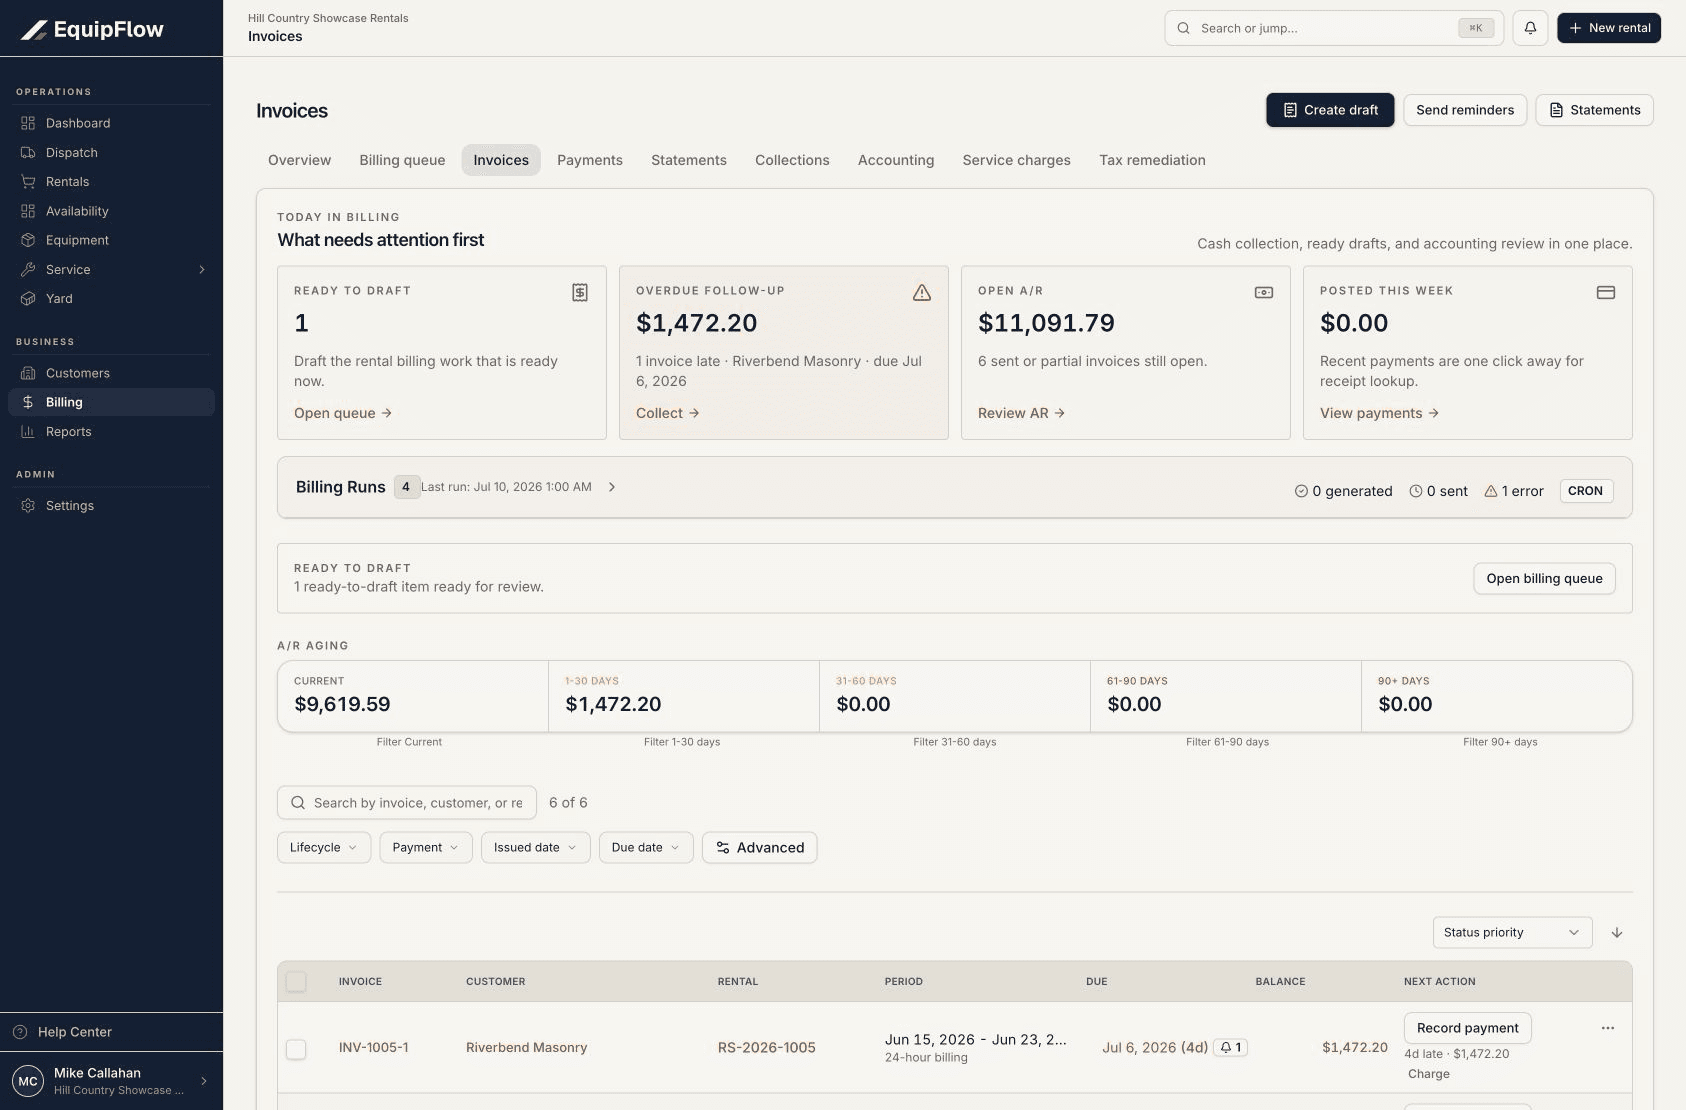1686x1110 pixels.
Task: Expand the Service submenu chevron
Action: click(x=202, y=269)
